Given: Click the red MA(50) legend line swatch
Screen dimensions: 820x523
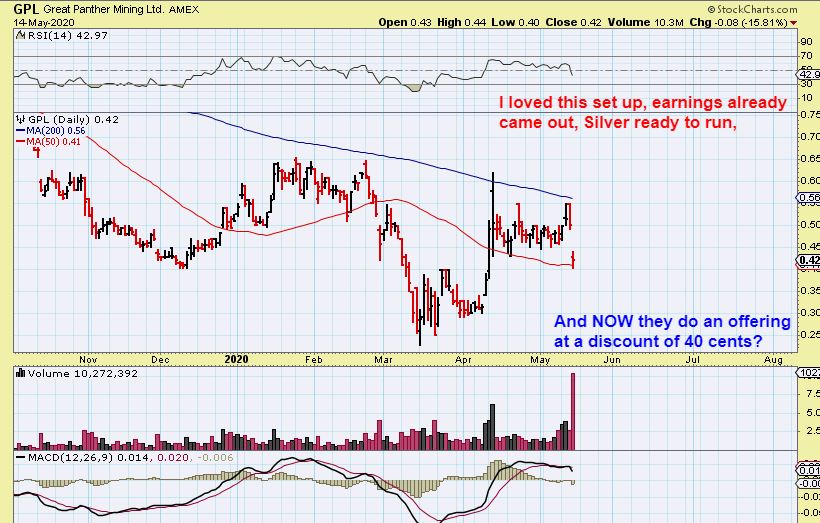Looking at the screenshot, I should coord(20,142).
